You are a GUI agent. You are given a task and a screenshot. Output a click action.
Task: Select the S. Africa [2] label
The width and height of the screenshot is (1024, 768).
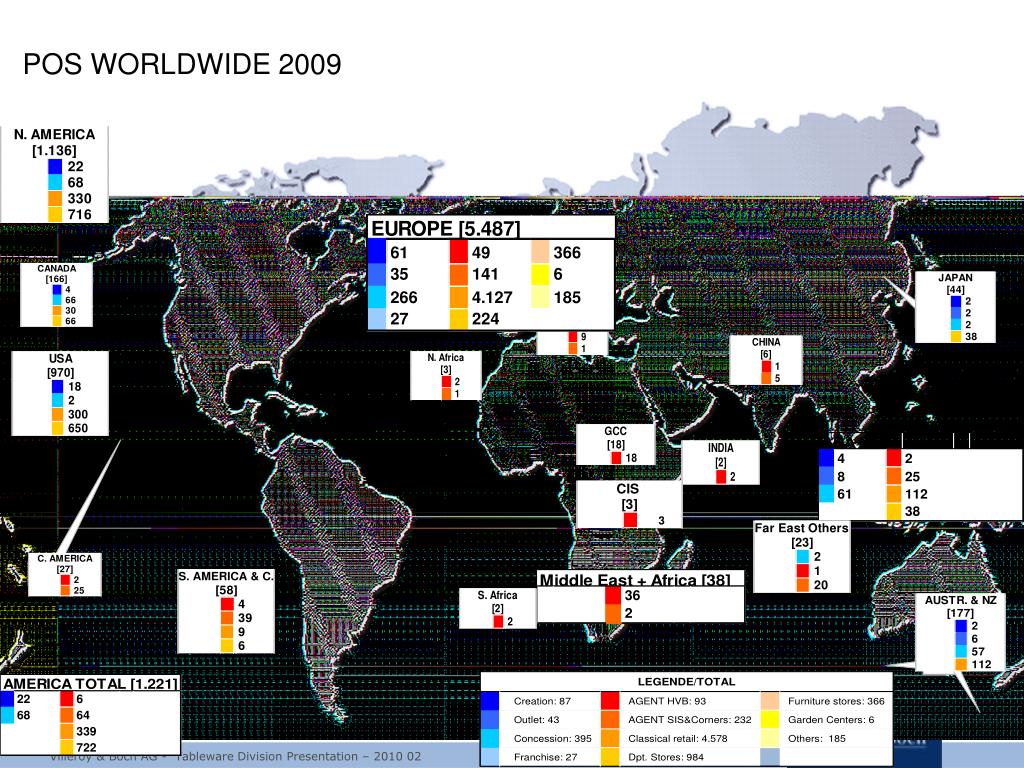click(497, 601)
